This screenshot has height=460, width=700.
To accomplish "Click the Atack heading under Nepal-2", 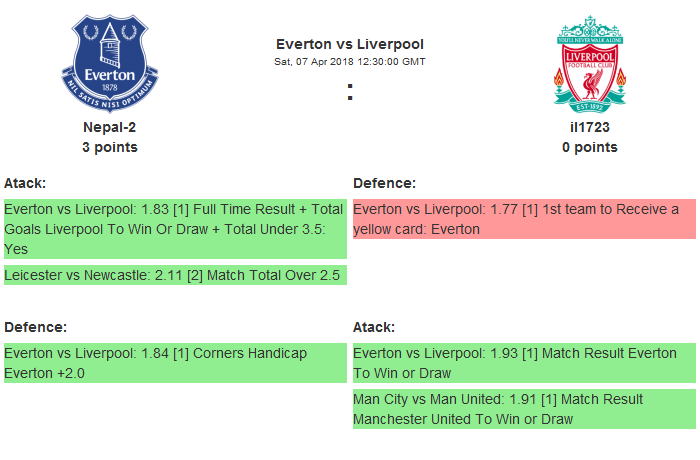I will (x=25, y=183).
